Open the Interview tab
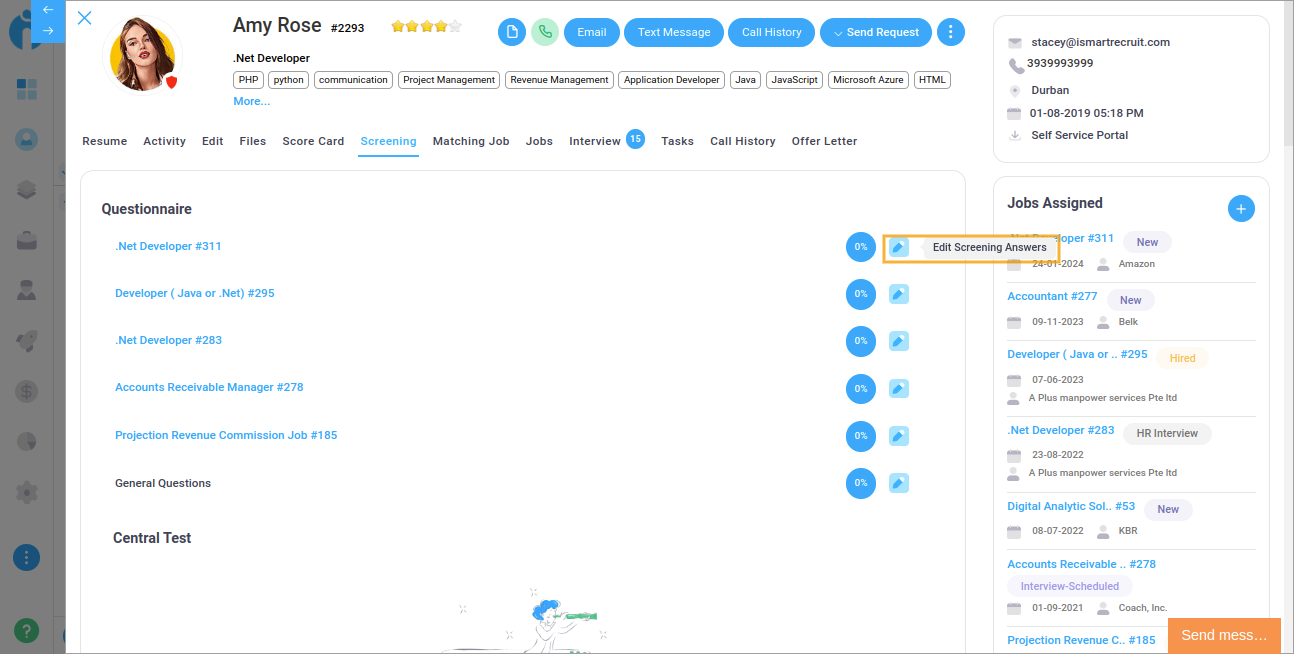Screen dimensions: 1294x654 click(x=594, y=141)
